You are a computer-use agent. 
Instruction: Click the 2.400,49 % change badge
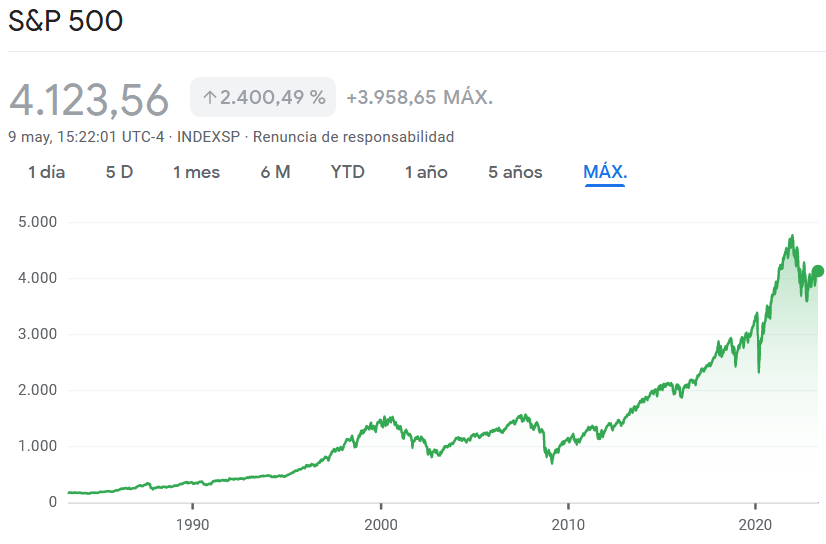(x=264, y=98)
